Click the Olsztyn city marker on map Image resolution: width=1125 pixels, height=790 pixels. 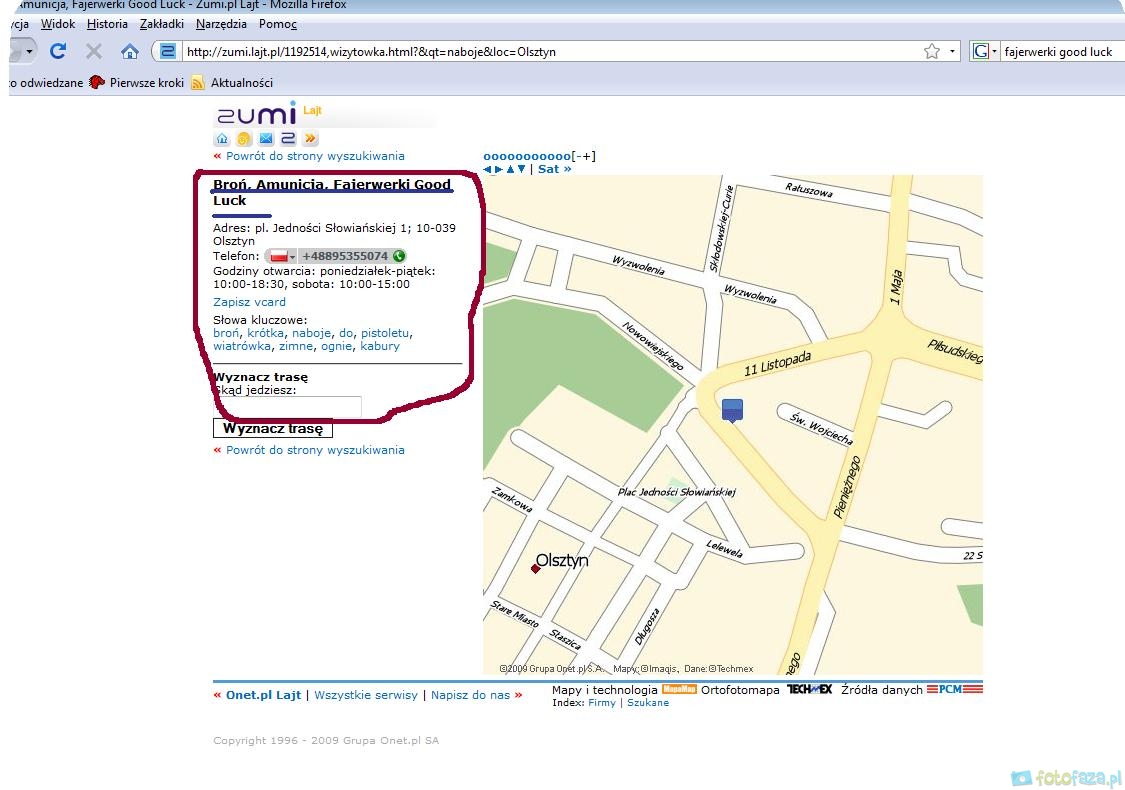(535, 568)
